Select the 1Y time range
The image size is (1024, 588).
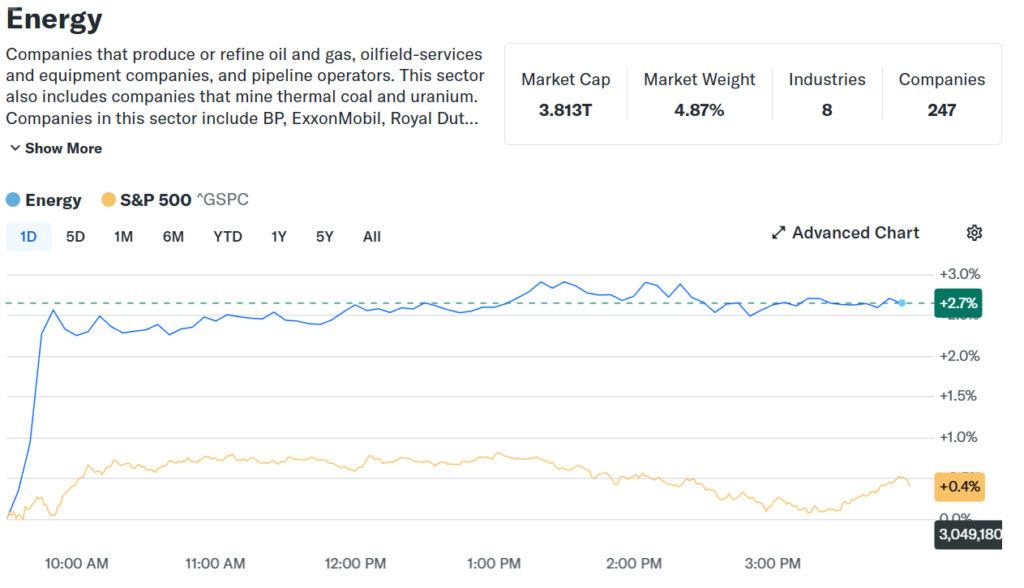click(x=278, y=237)
